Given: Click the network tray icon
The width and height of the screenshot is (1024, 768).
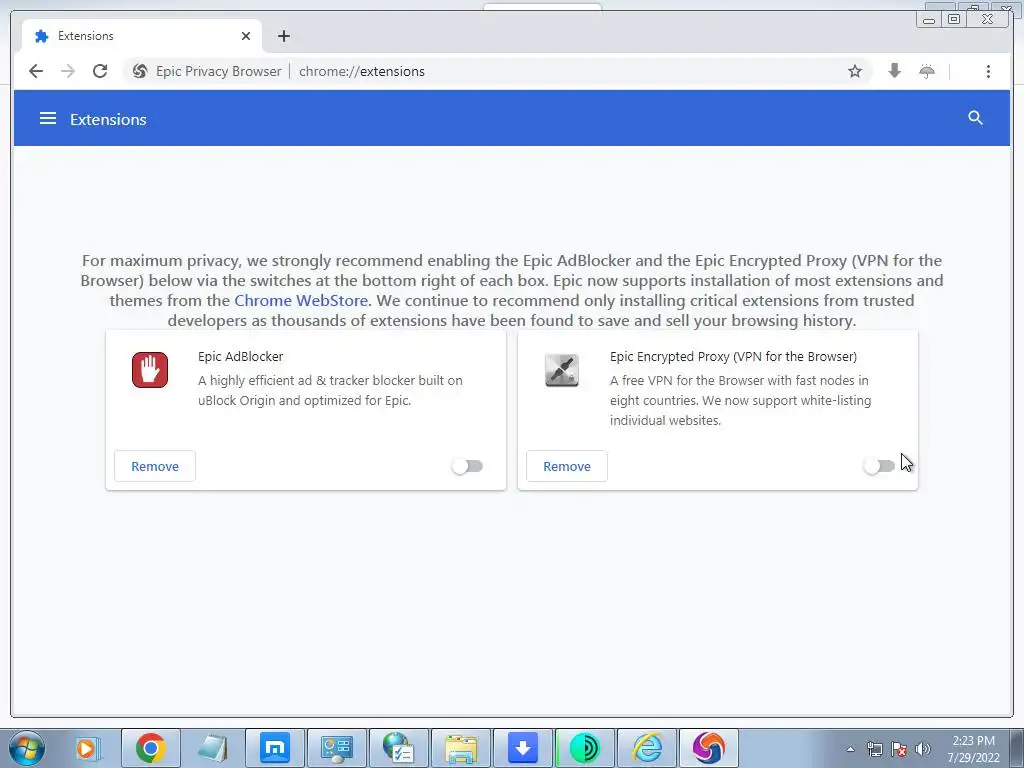Looking at the screenshot, I should 874,749.
